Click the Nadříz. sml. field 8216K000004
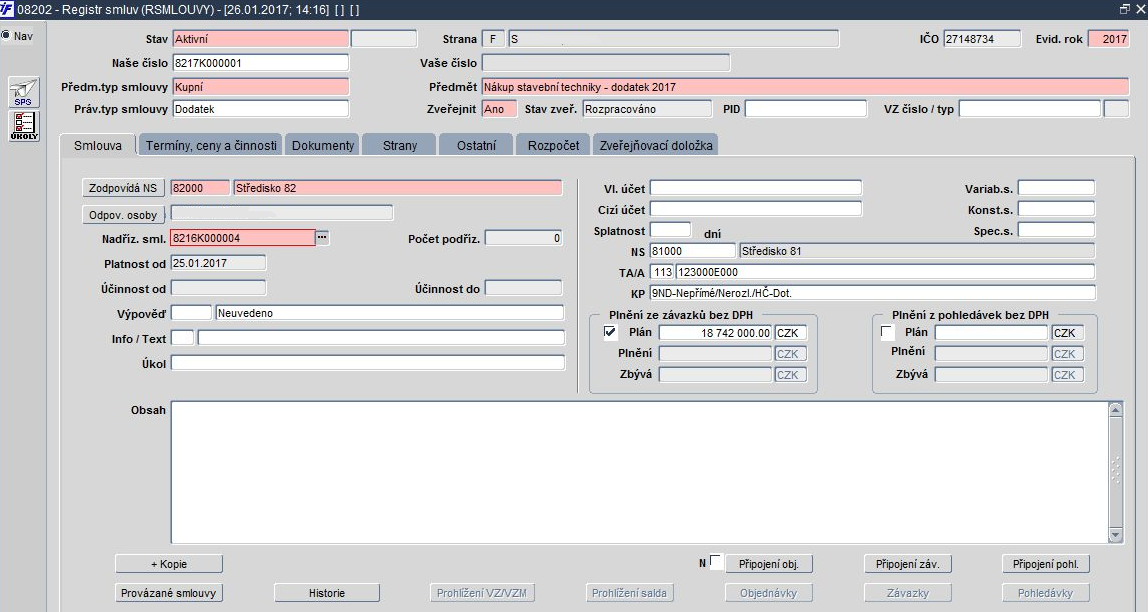This screenshot has height=612, width=1148. coord(243,238)
